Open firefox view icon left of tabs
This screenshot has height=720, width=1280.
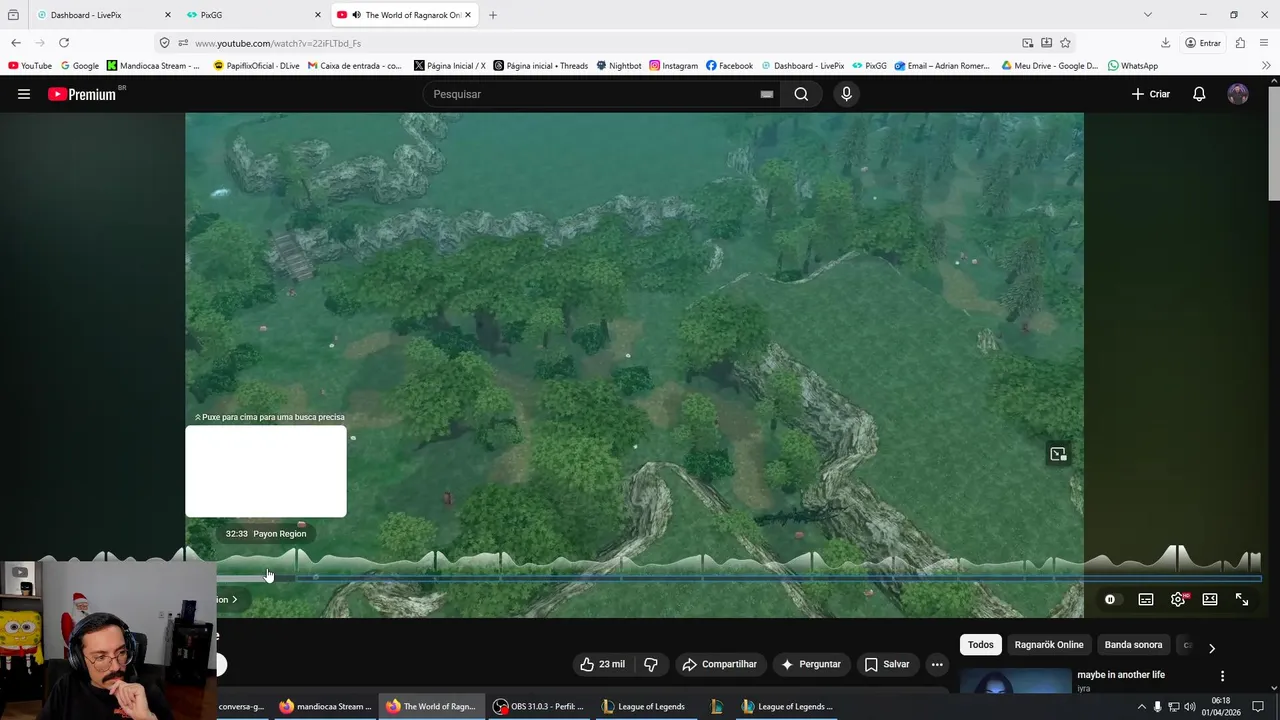(13, 15)
